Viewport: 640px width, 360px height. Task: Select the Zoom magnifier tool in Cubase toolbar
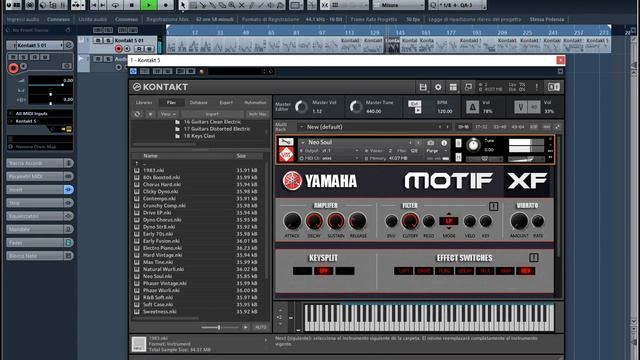point(232,5)
